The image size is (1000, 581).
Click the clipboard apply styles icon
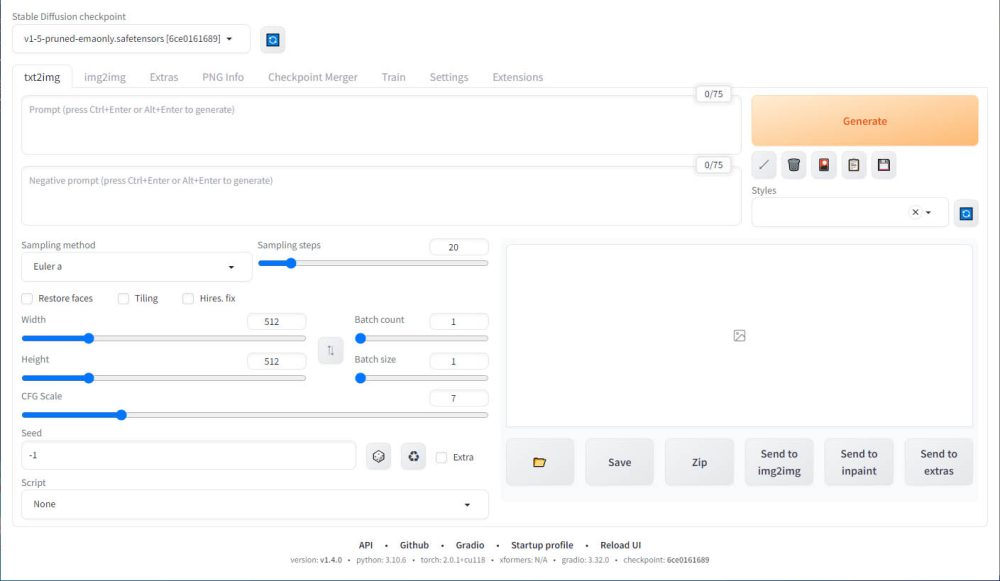tap(854, 165)
